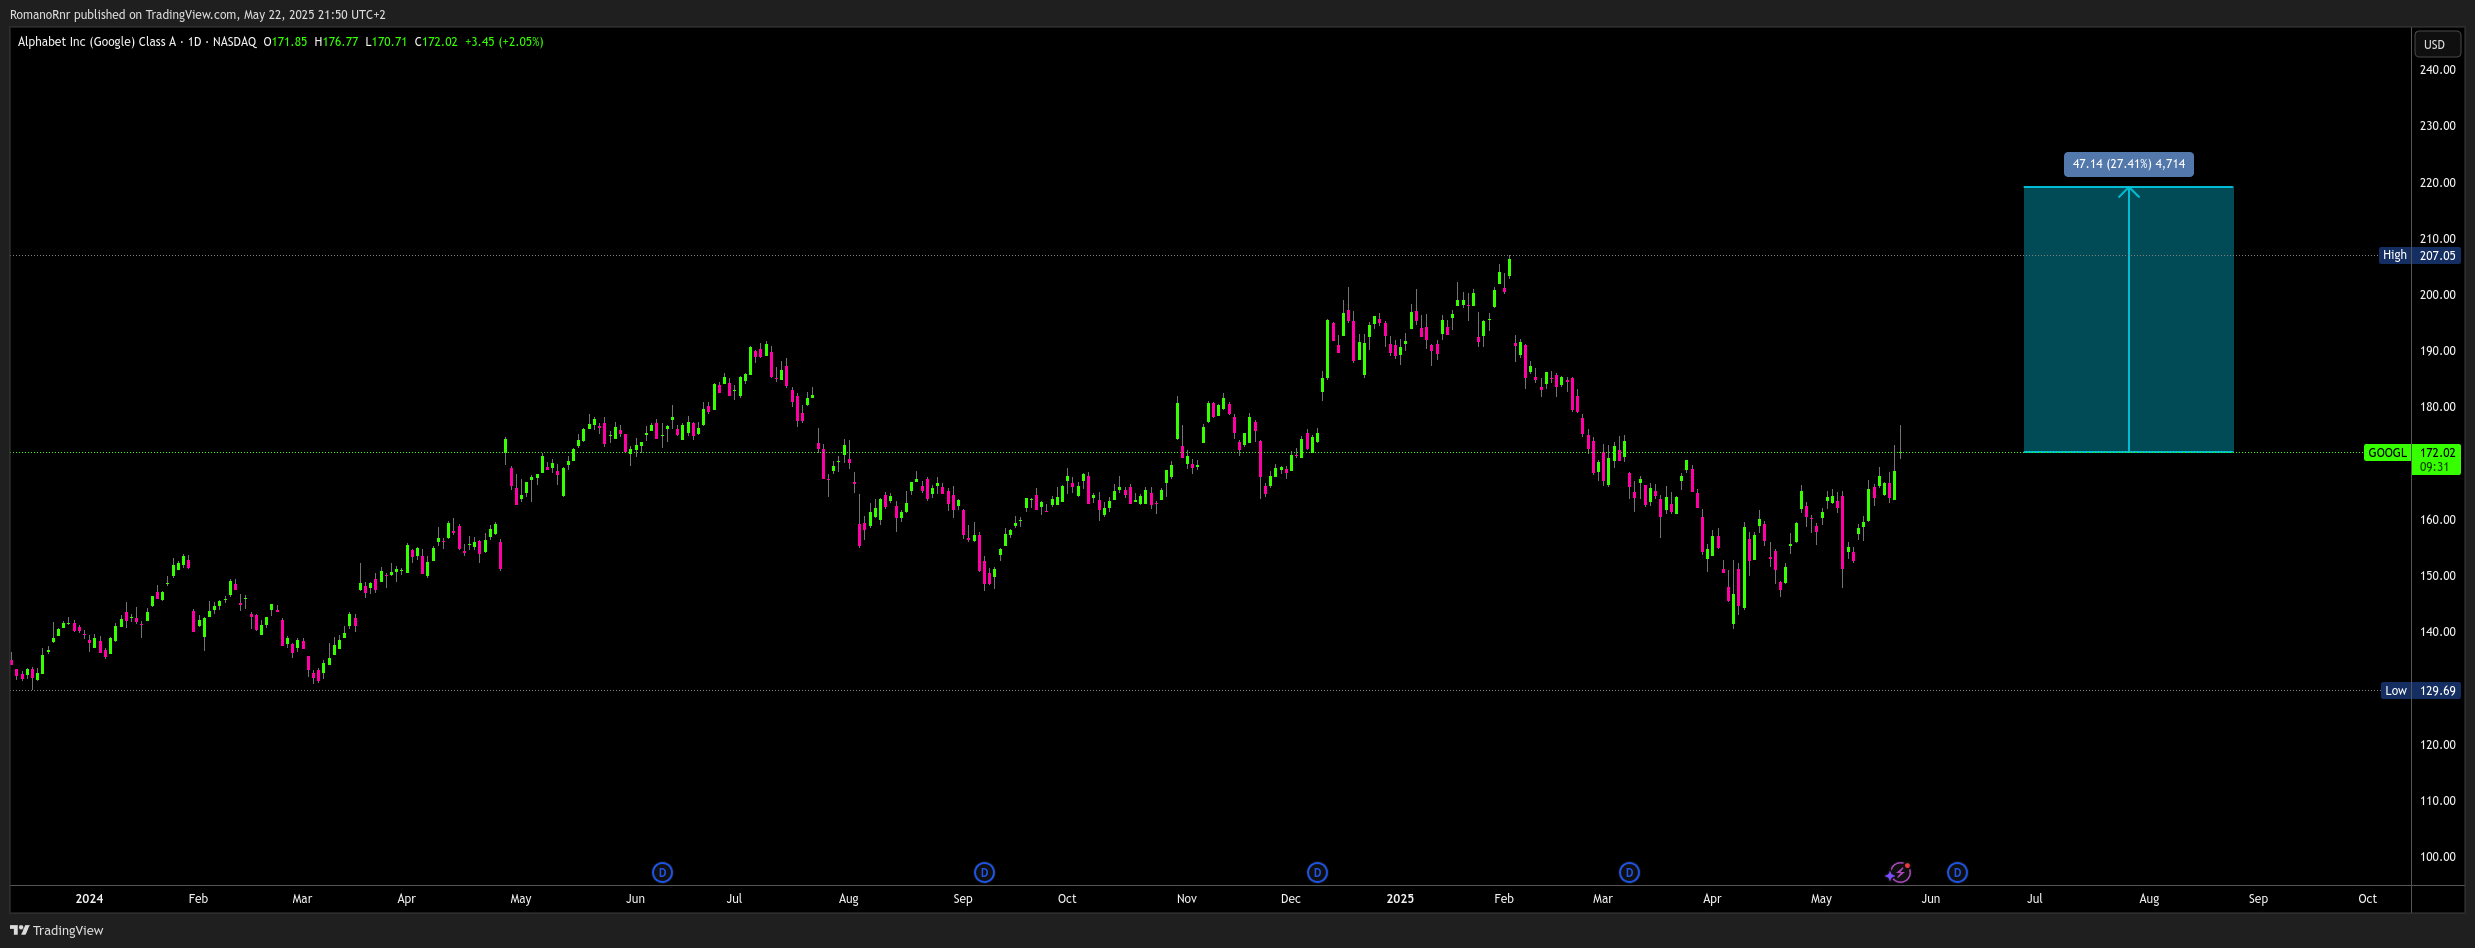Click the 180.00 price axis label
The height and width of the screenshot is (948, 2475).
pos(2438,407)
